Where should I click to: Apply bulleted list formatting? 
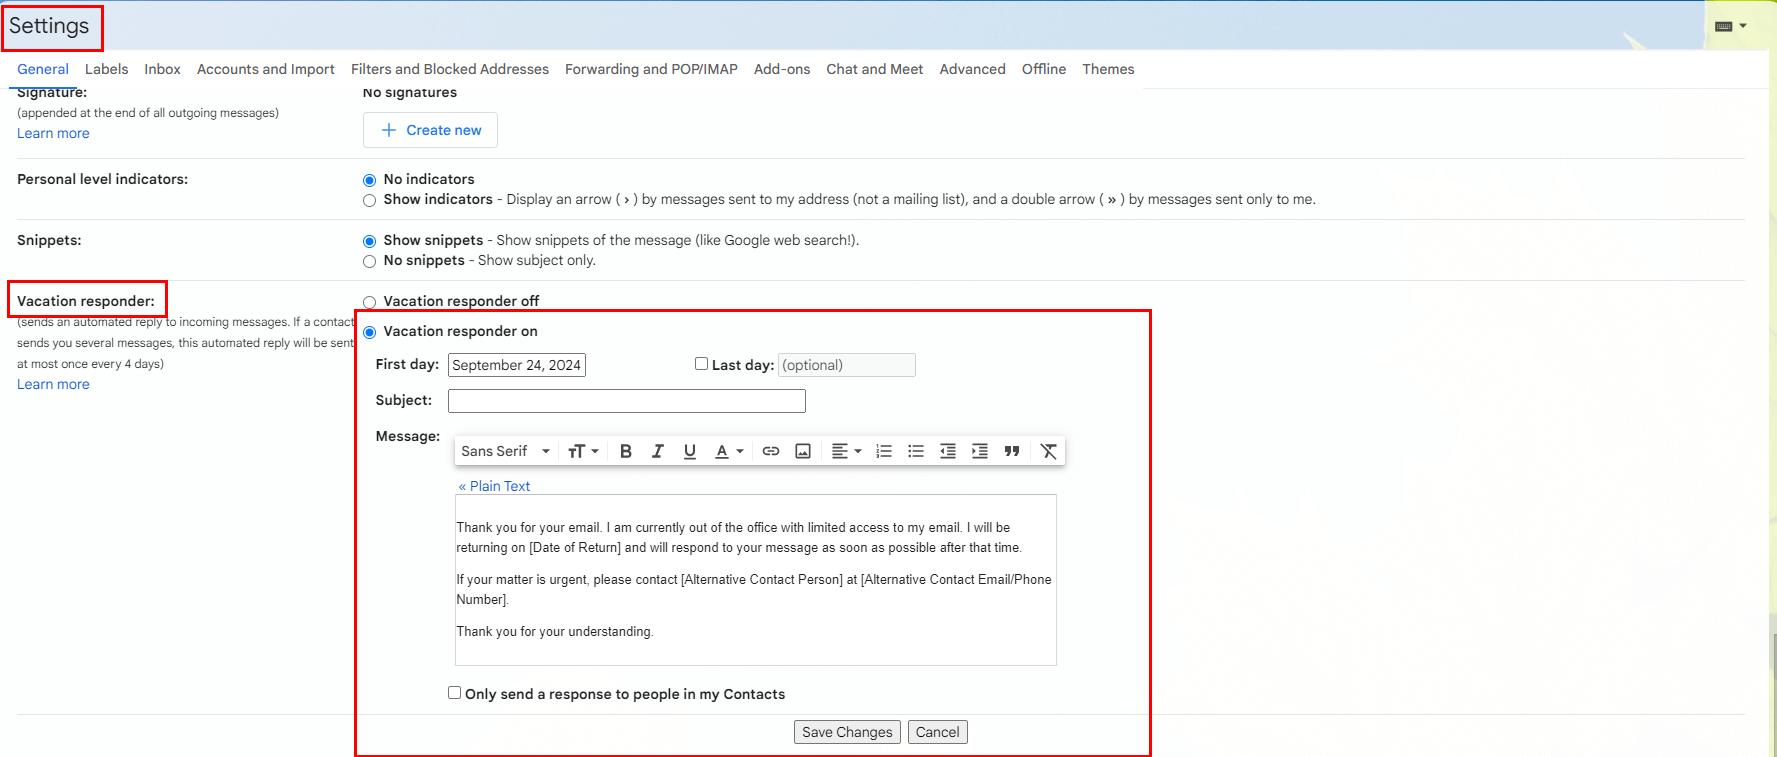click(916, 451)
